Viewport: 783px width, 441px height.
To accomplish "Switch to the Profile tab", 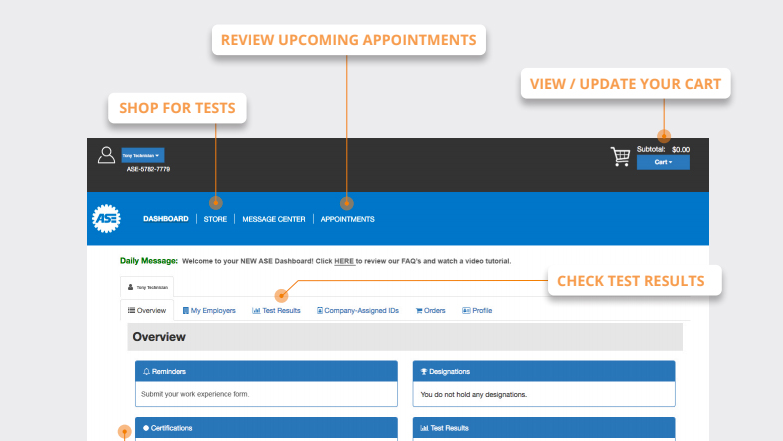I will click(x=477, y=310).
